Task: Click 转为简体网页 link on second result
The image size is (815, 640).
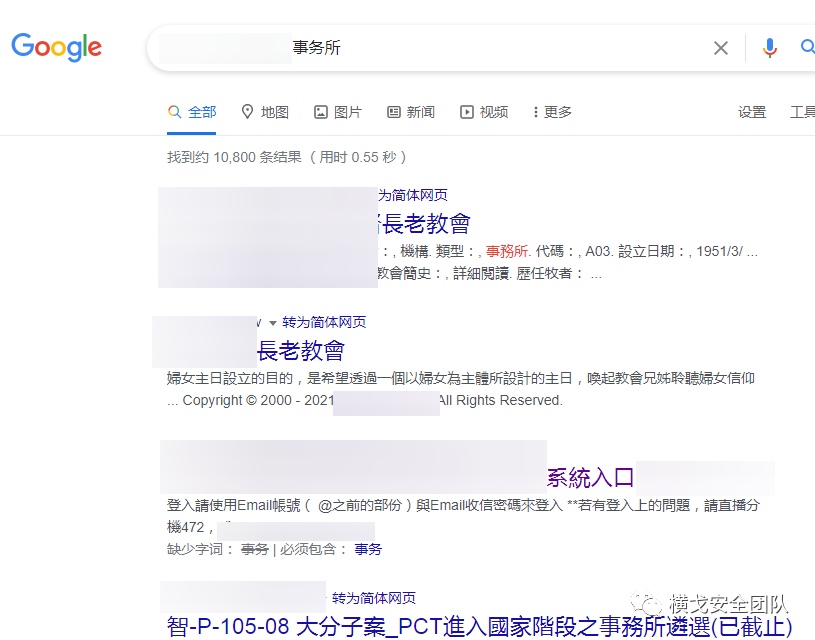Action: [x=324, y=322]
